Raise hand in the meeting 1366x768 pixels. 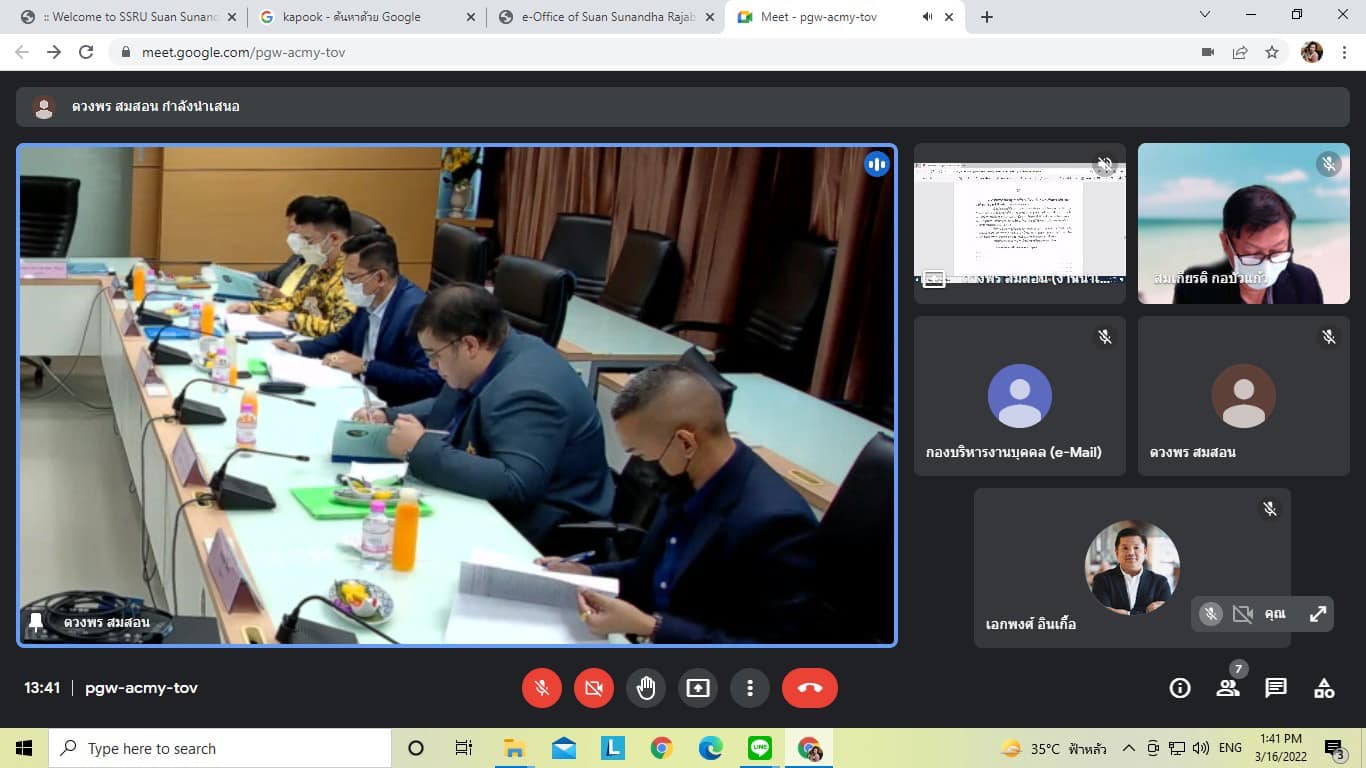[x=646, y=688]
